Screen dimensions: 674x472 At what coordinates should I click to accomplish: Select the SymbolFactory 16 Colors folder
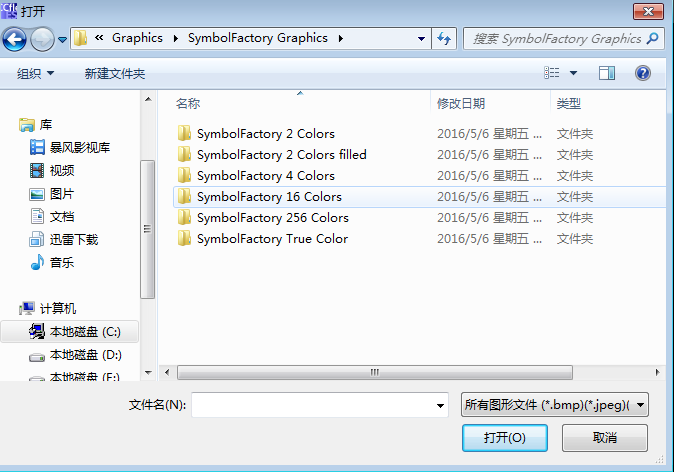click(x=269, y=197)
